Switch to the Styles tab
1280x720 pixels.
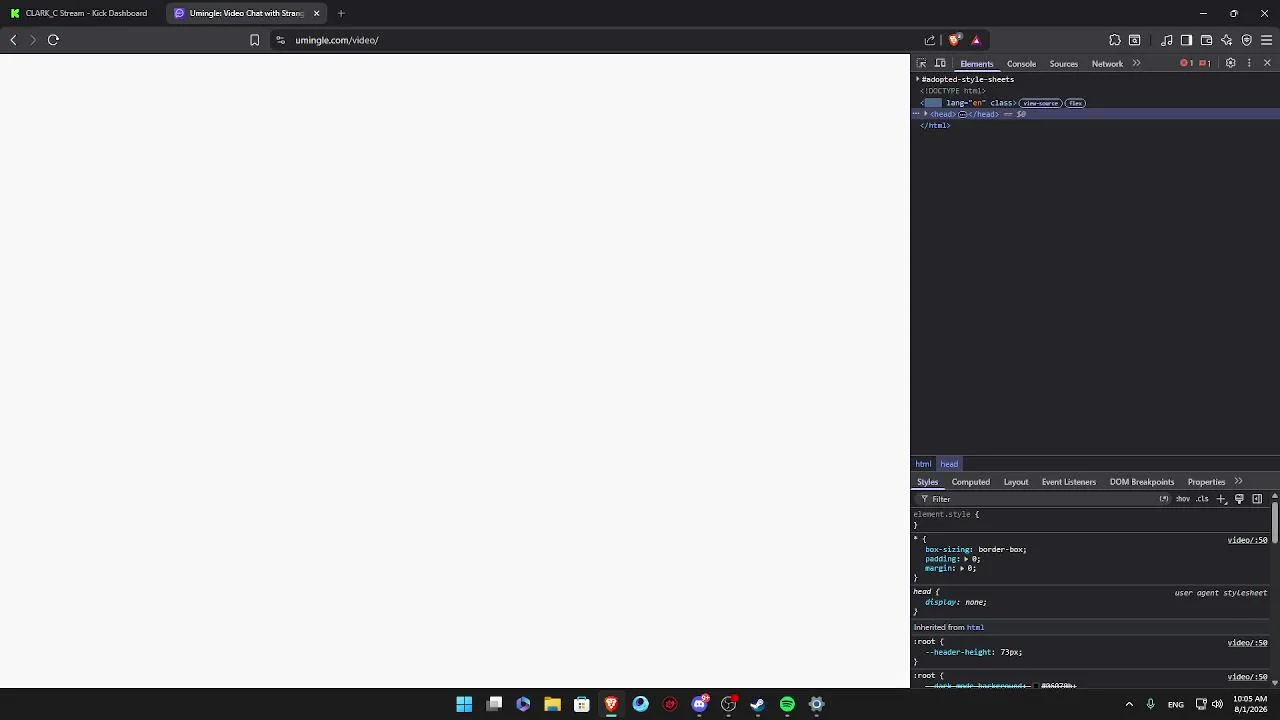pyautogui.click(x=928, y=482)
